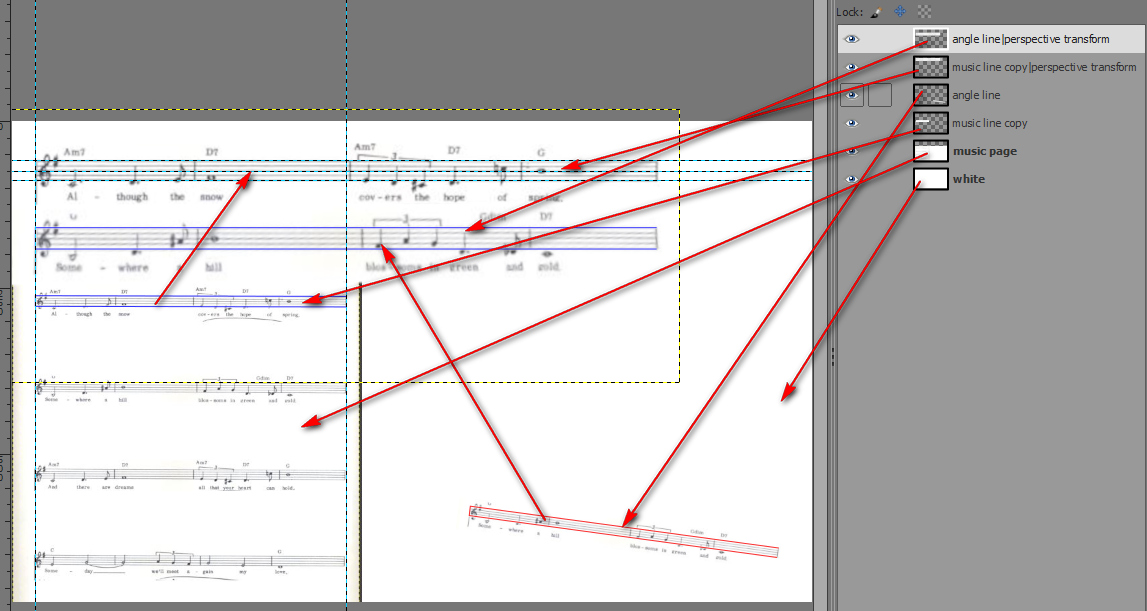Toggle the link box of the 'angle line' layer
The image size is (1147, 611).
(880, 95)
